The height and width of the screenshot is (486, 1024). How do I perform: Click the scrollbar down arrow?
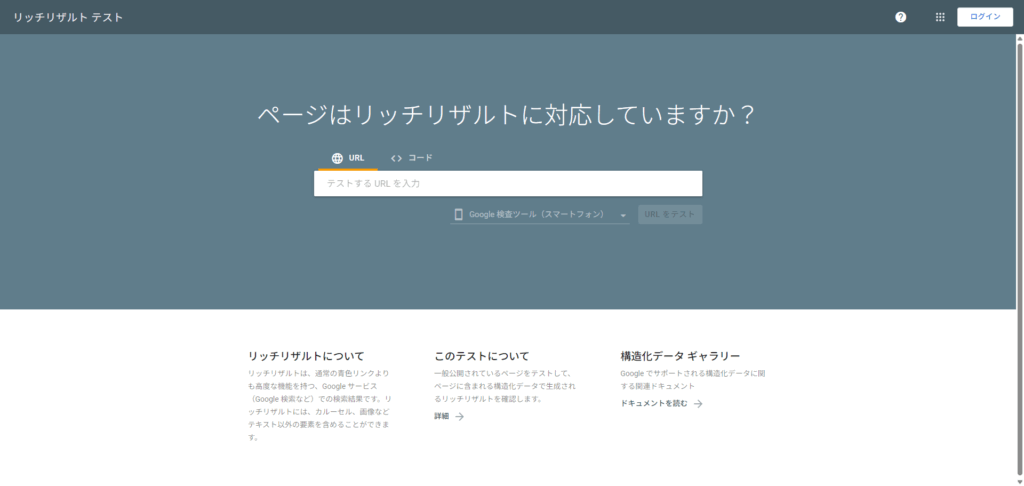coord(1019,481)
